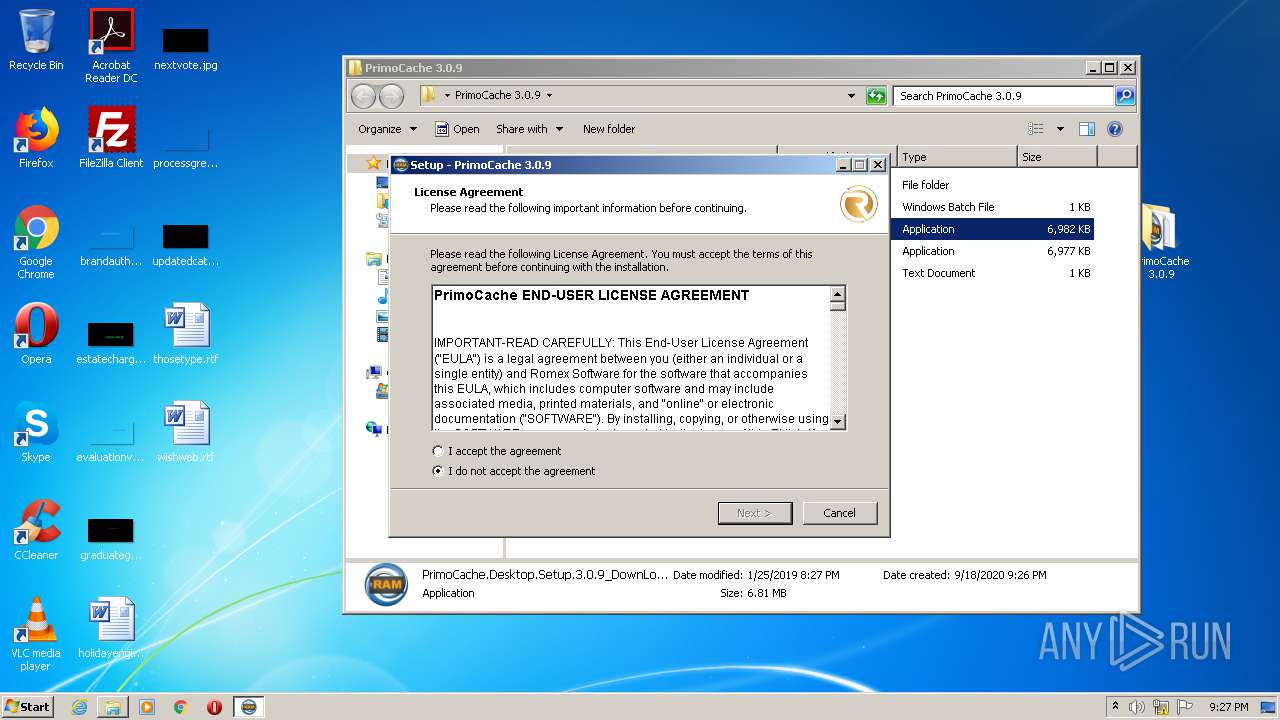Select the holidayengin document on desktop
Screen dimensions: 1280x720
[111, 628]
